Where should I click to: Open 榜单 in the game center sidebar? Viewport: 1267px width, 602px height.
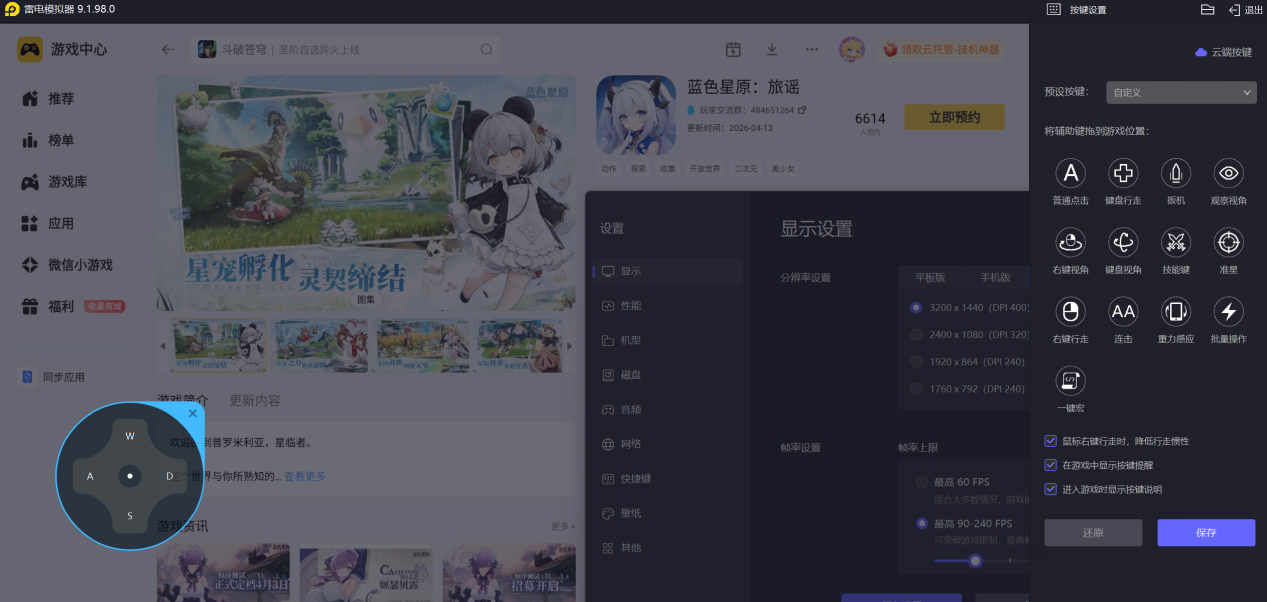coord(61,140)
